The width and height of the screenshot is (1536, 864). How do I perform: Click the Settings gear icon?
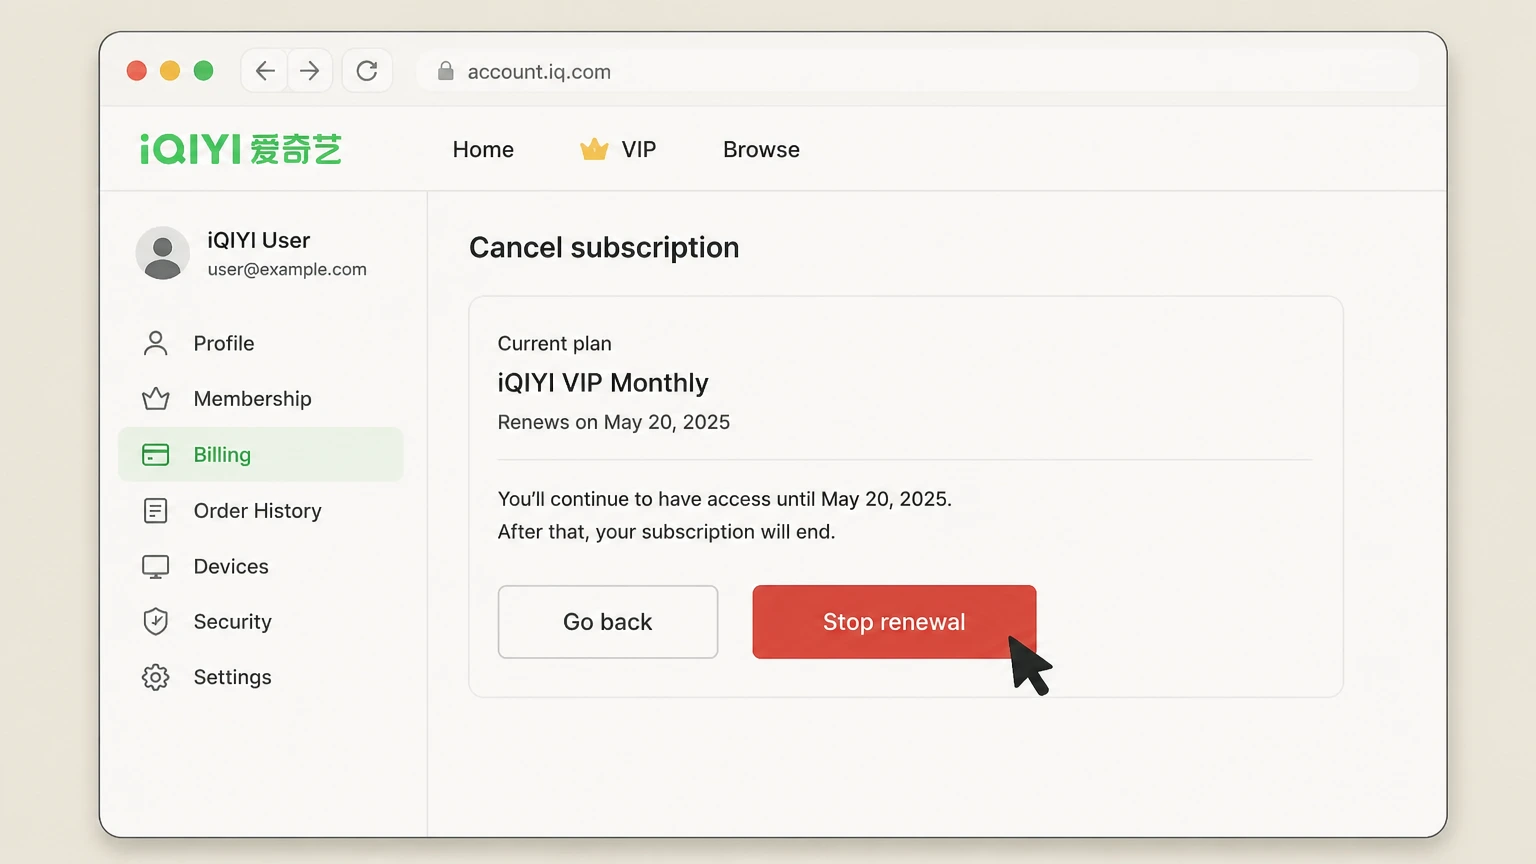coord(156,677)
